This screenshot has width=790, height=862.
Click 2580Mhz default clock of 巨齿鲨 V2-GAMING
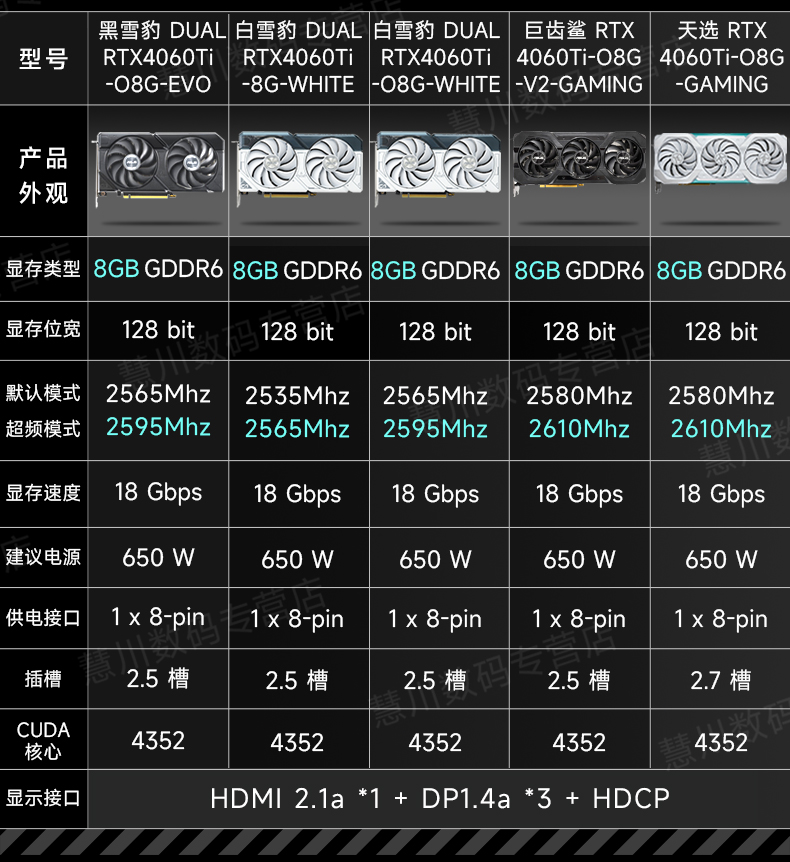tap(579, 396)
